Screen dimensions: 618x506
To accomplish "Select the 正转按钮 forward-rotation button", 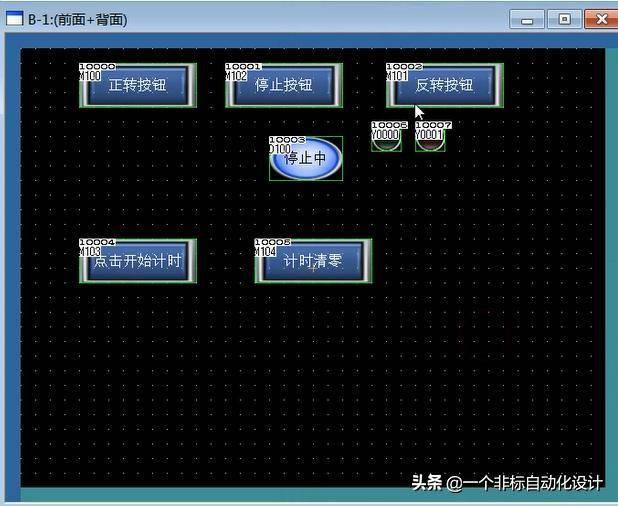I will tap(138, 85).
